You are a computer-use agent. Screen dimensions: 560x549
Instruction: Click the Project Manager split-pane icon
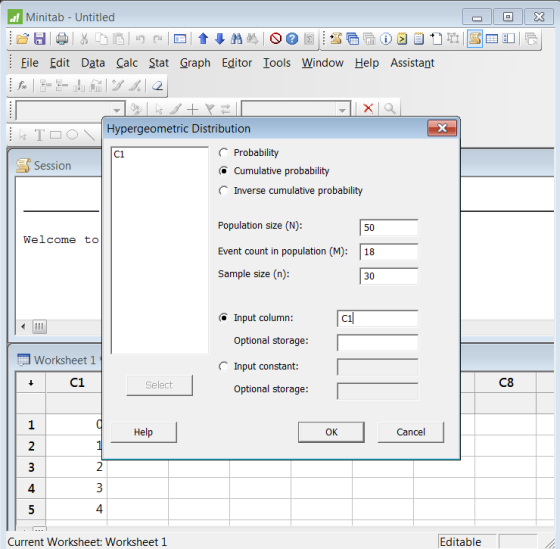[x=508, y=39]
